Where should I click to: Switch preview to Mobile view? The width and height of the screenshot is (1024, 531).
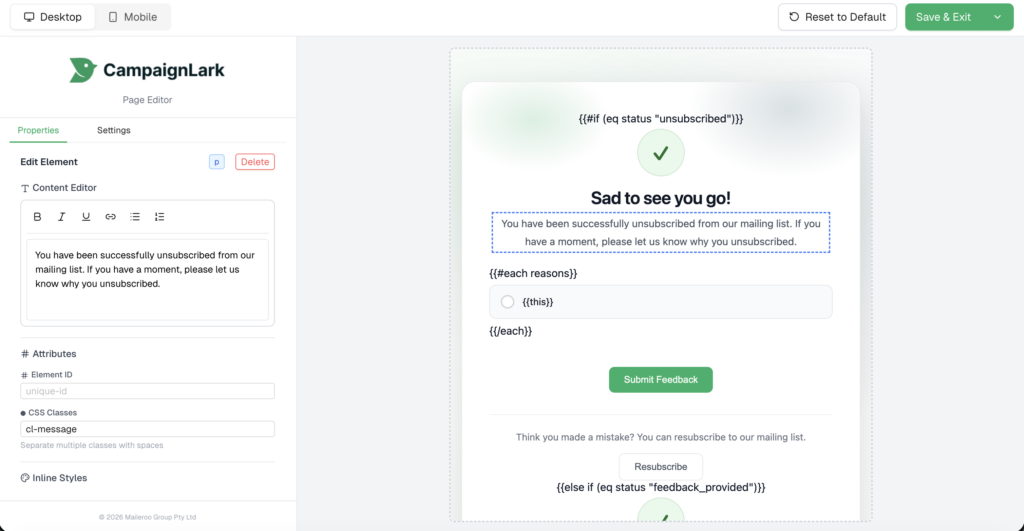[x=133, y=17]
